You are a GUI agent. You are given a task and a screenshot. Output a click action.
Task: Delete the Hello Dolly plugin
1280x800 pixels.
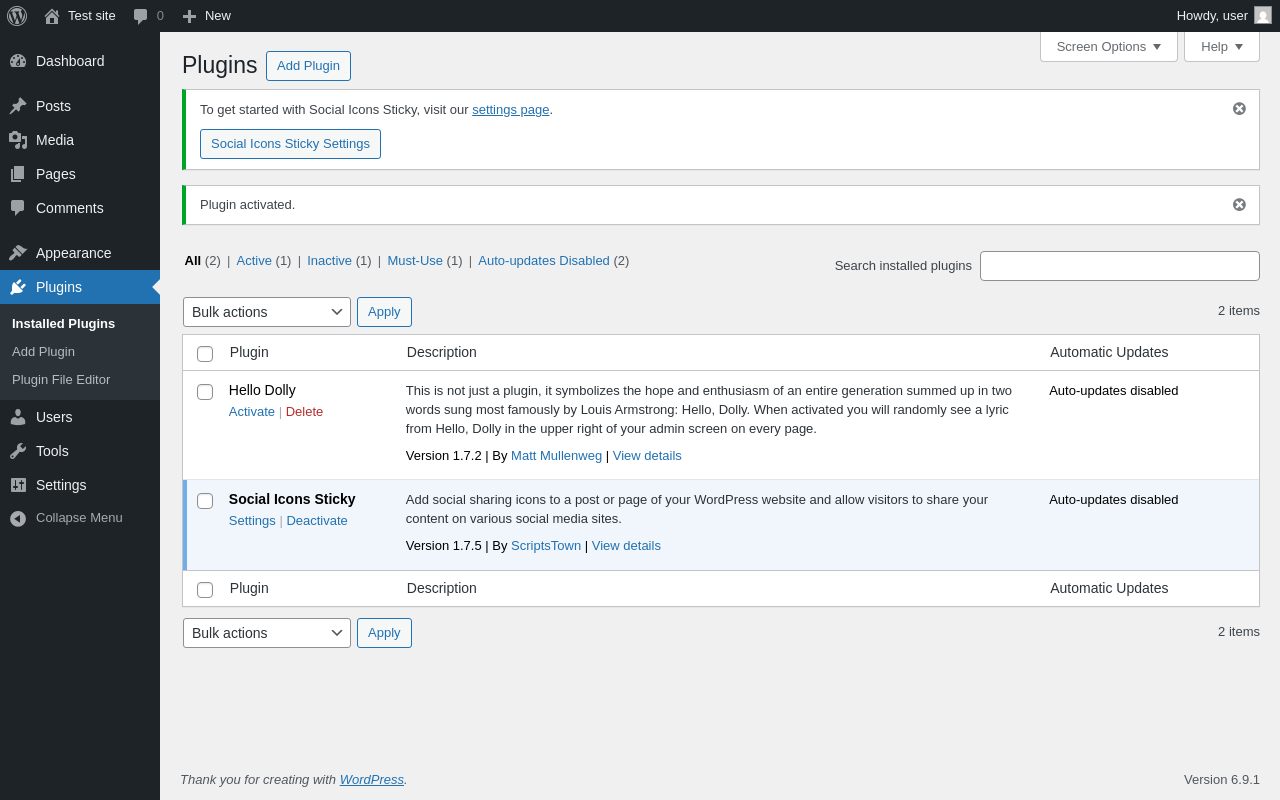(x=304, y=412)
